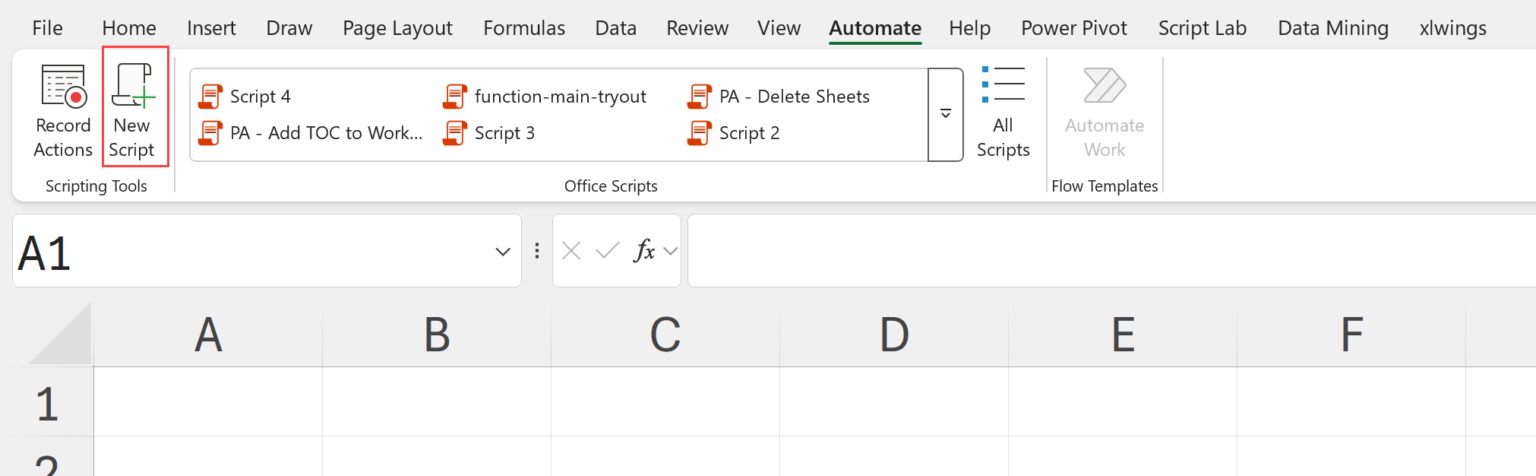Open PA - Add TOC to Workbook script

pos(325,132)
